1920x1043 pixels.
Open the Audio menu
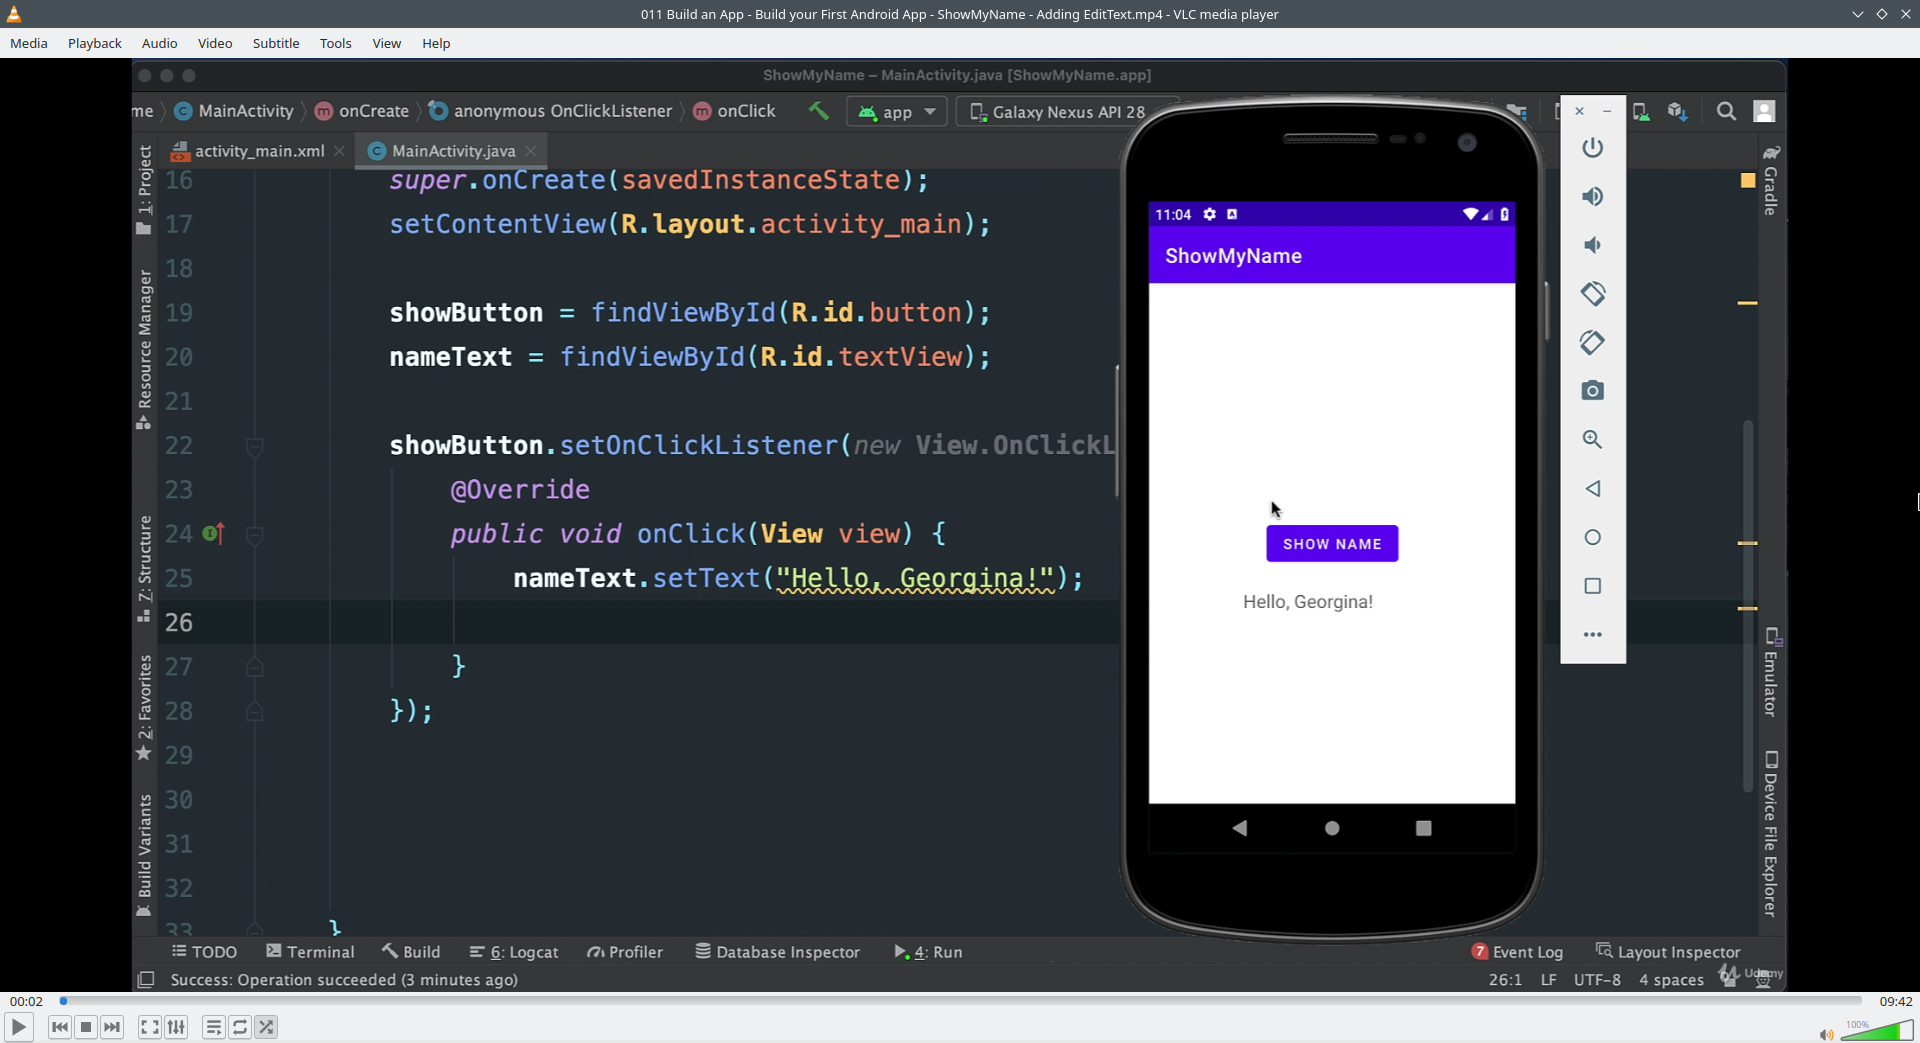(x=159, y=43)
